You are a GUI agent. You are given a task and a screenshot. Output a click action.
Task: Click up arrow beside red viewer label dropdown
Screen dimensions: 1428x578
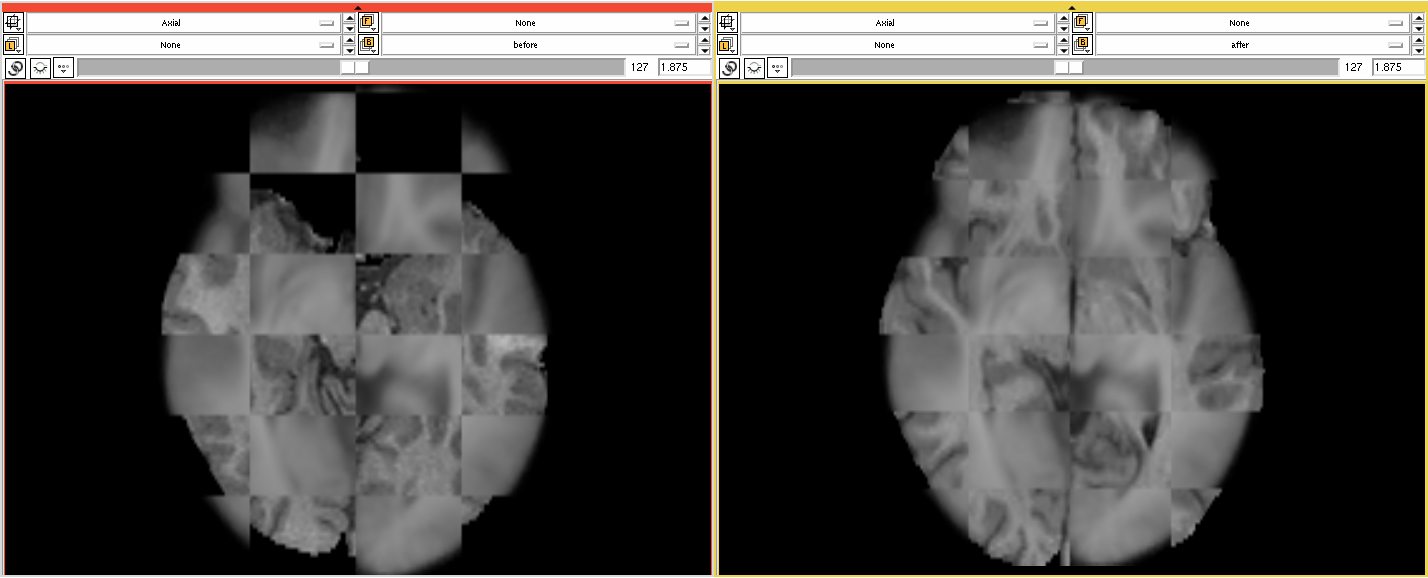[x=348, y=40]
